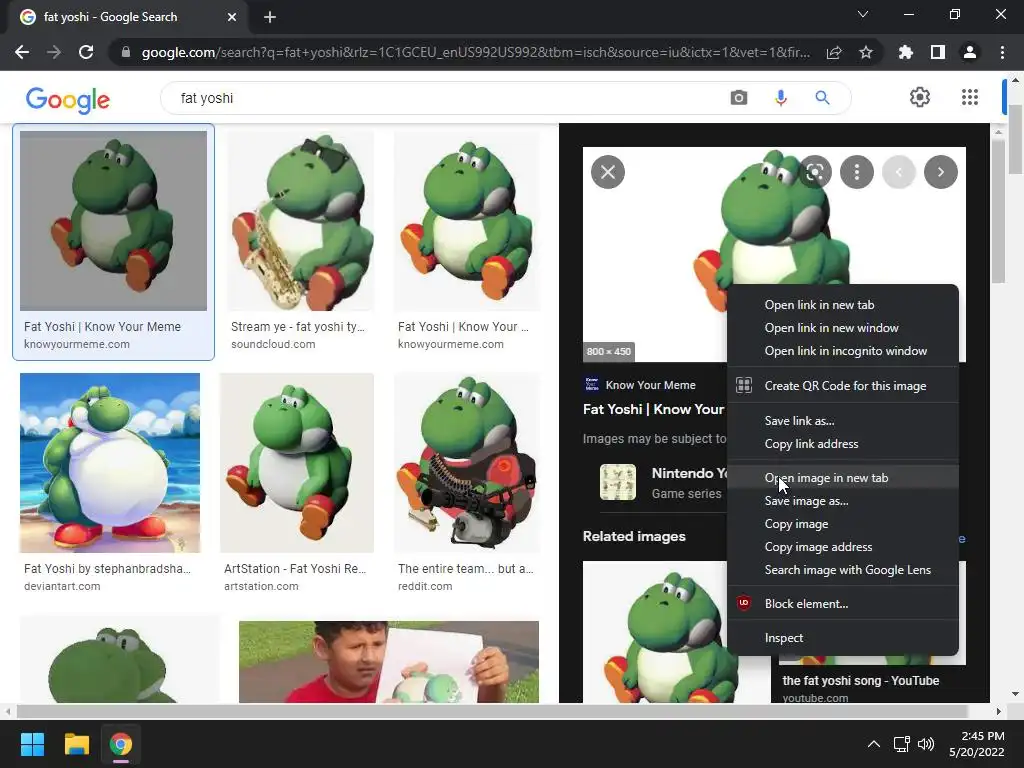Select Open image in new tab

[842, 478]
